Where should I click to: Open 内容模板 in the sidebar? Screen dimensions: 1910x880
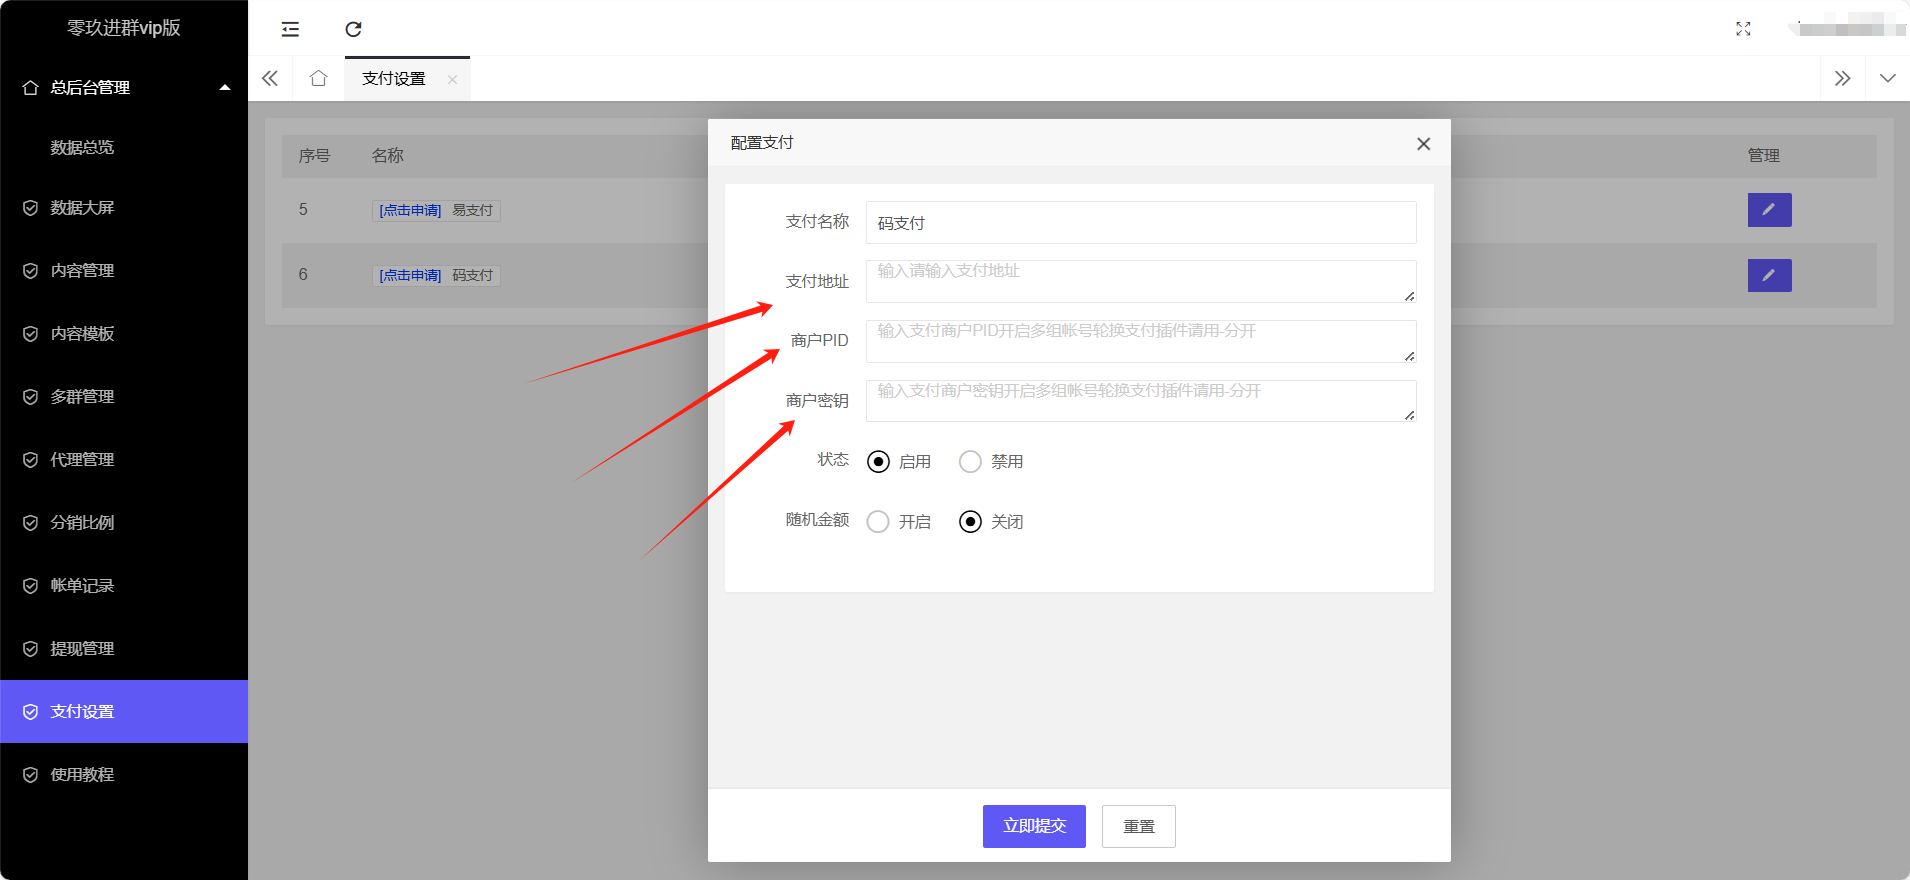pyautogui.click(x=124, y=334)
